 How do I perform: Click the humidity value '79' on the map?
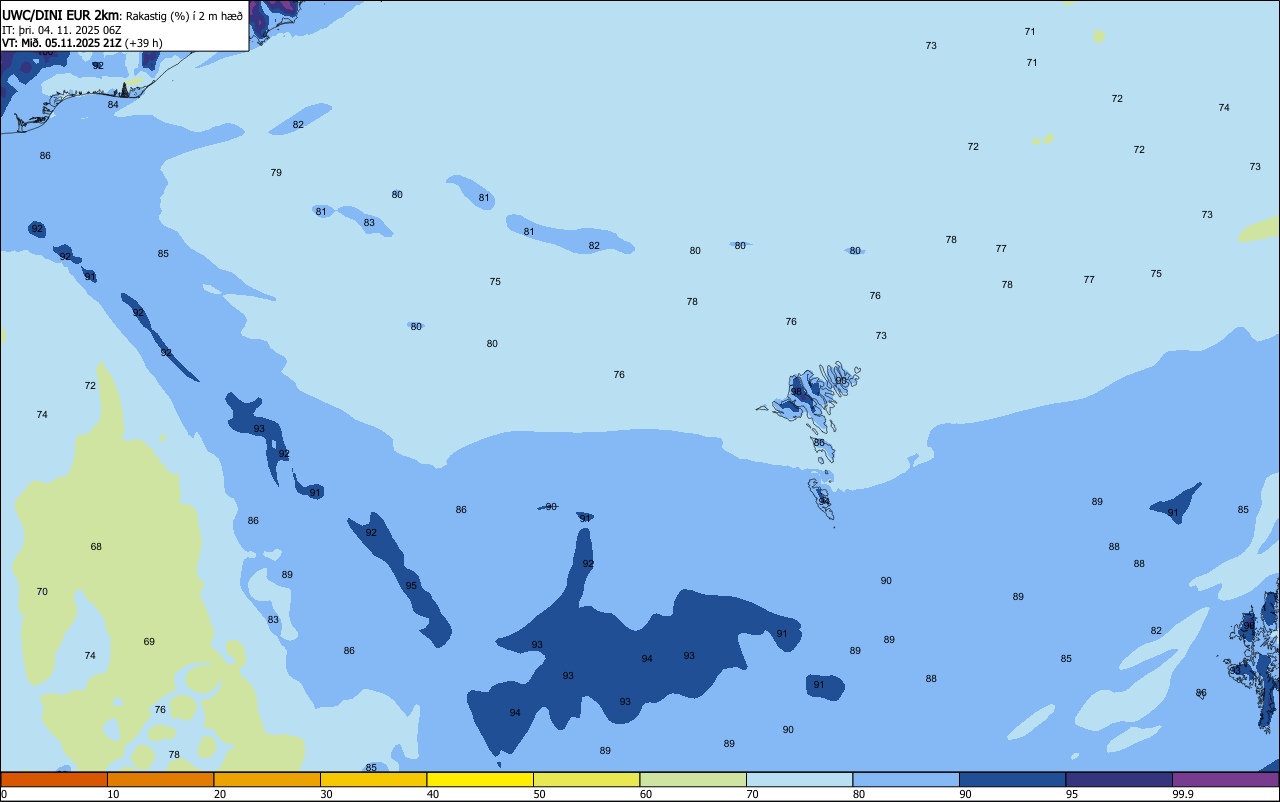click(x=276, y=173)
